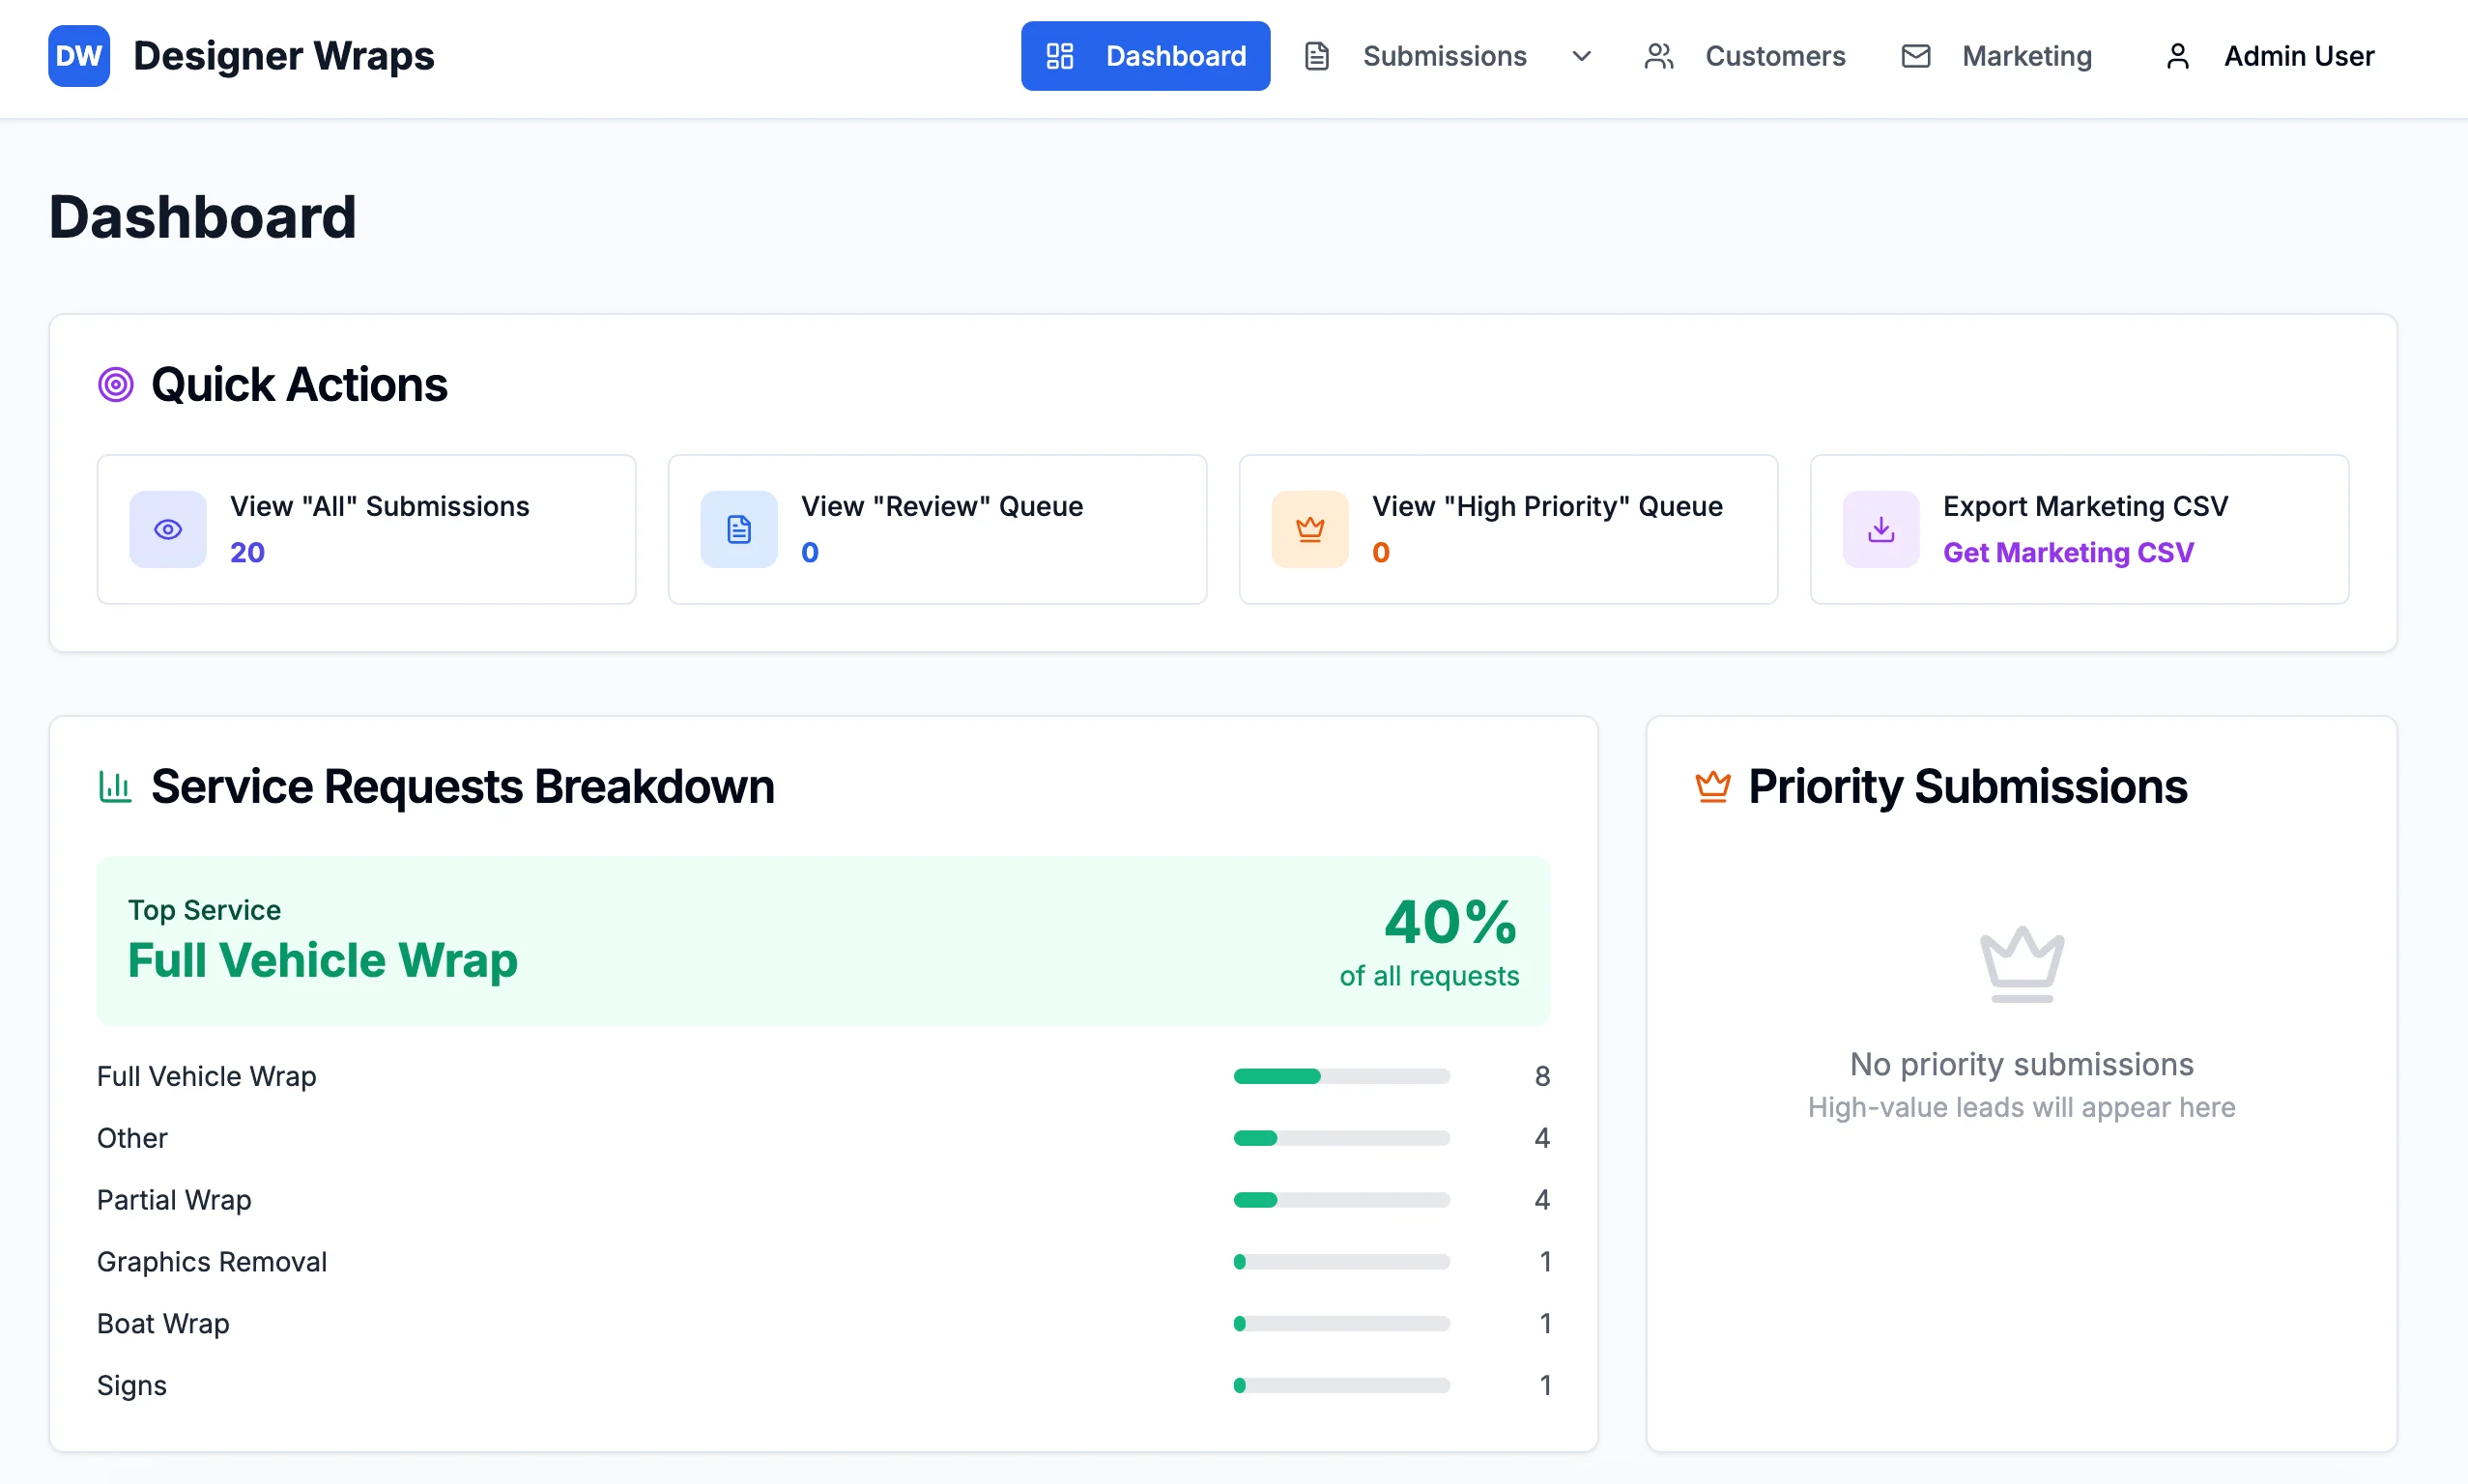Click the Priority Submissions crown icon
Viewport: 2468px width, 1484px height.
tap(1713, 786)
